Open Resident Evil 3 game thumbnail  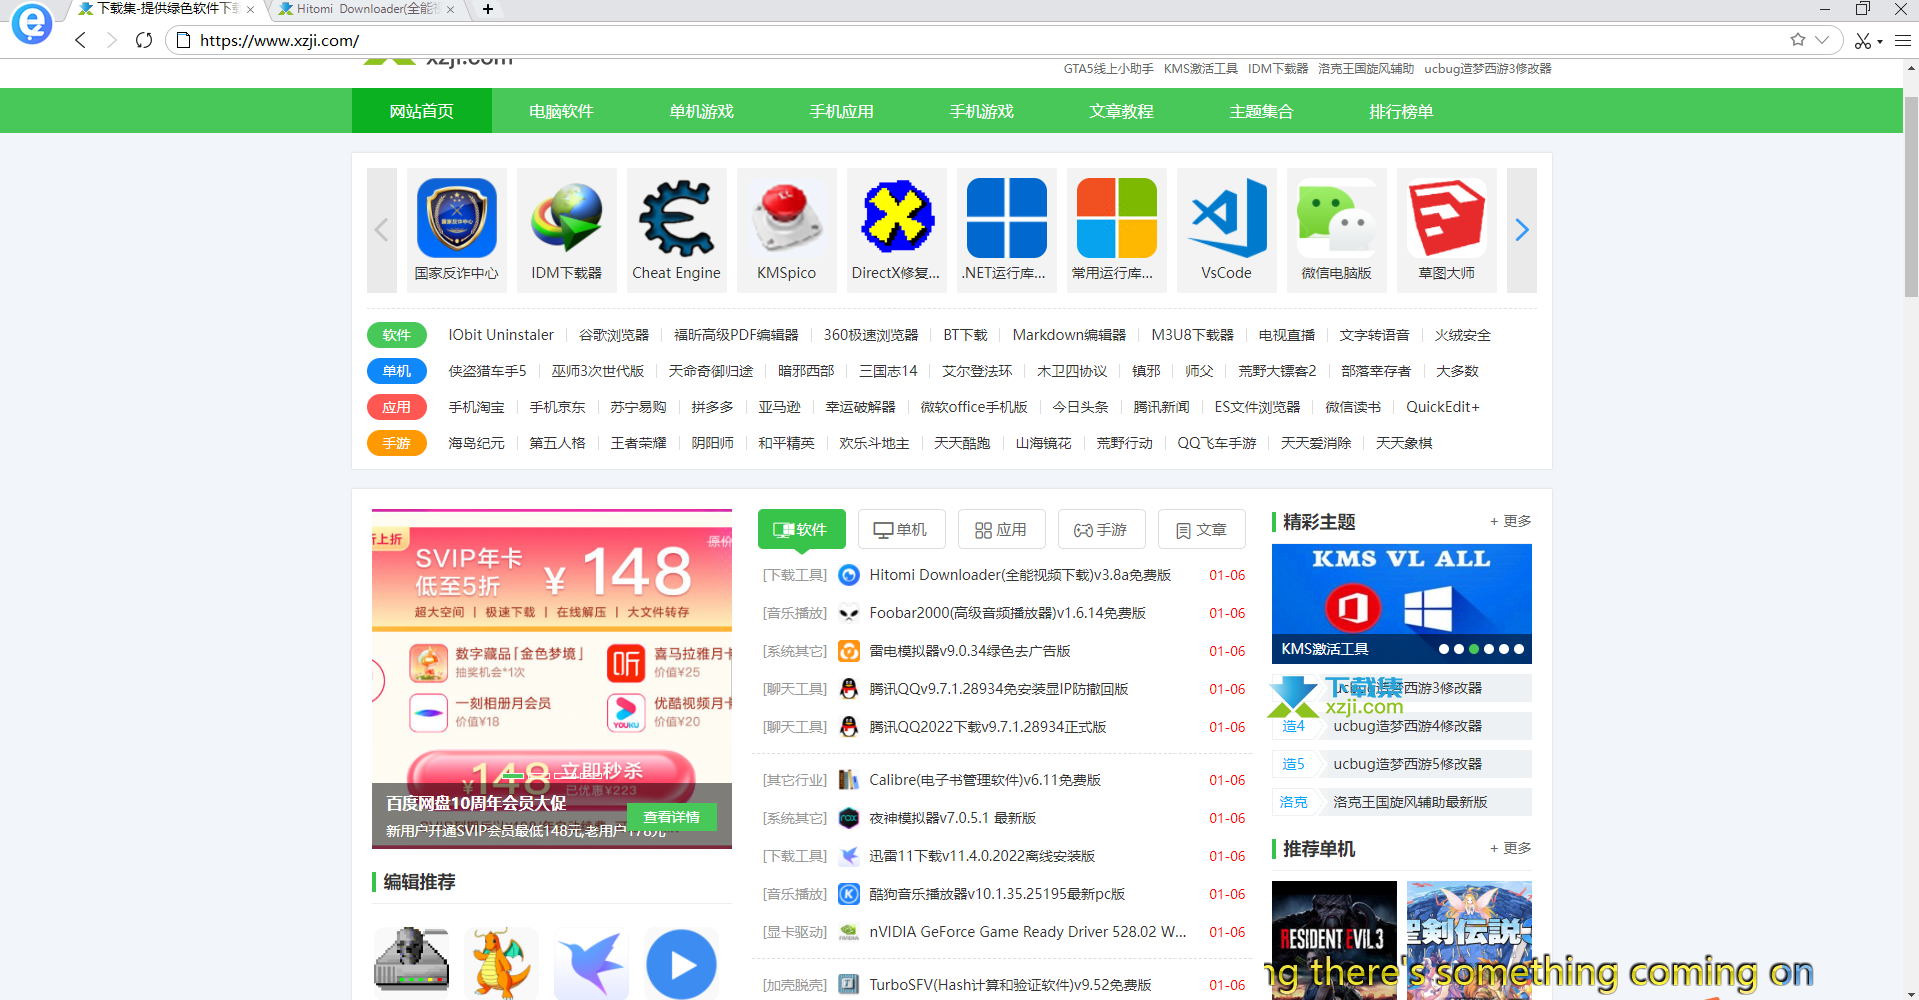pyautogui.click(x=1334, y=940)
